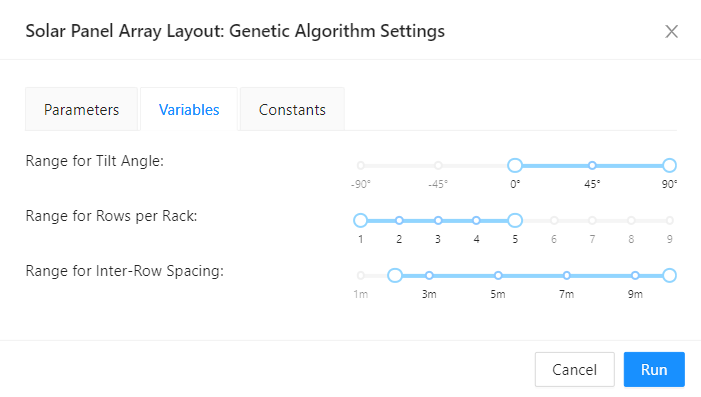Click the tilt angle handle at 0°
Viewport: 701px width, 397px height.
point(515,165)
